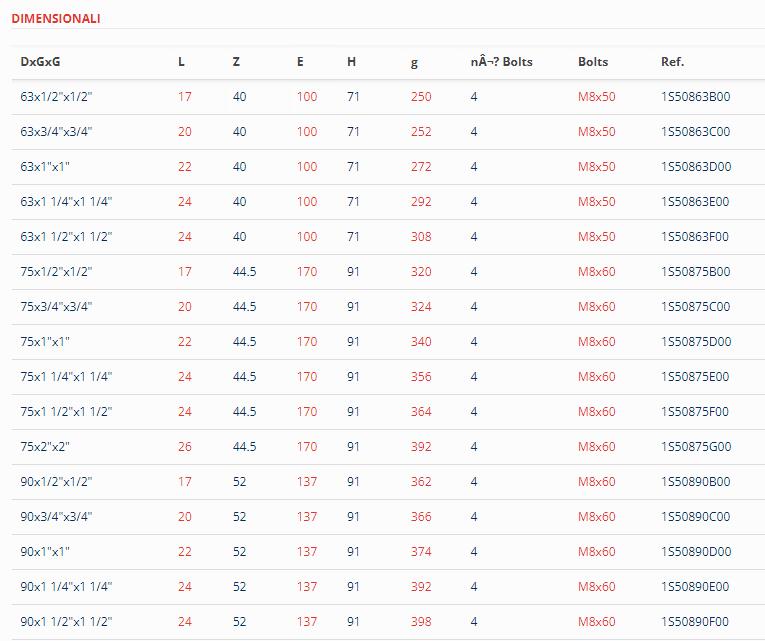Select reference code 1S50890F00

[695, 621]
